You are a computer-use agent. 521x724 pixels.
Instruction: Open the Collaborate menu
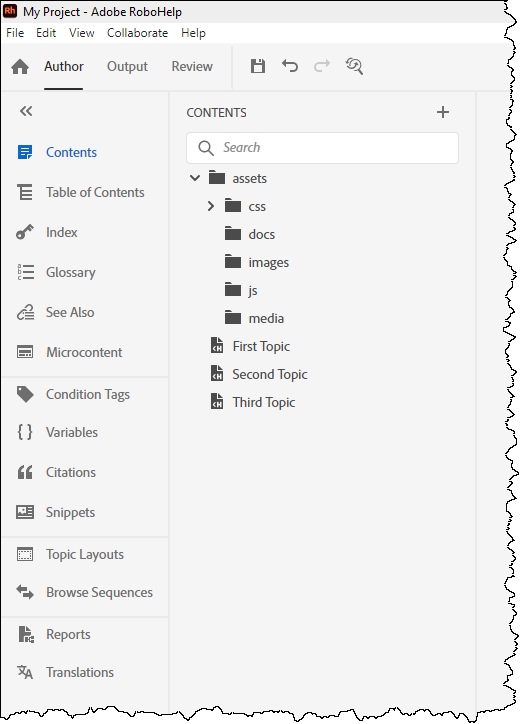tap(137, 33)
